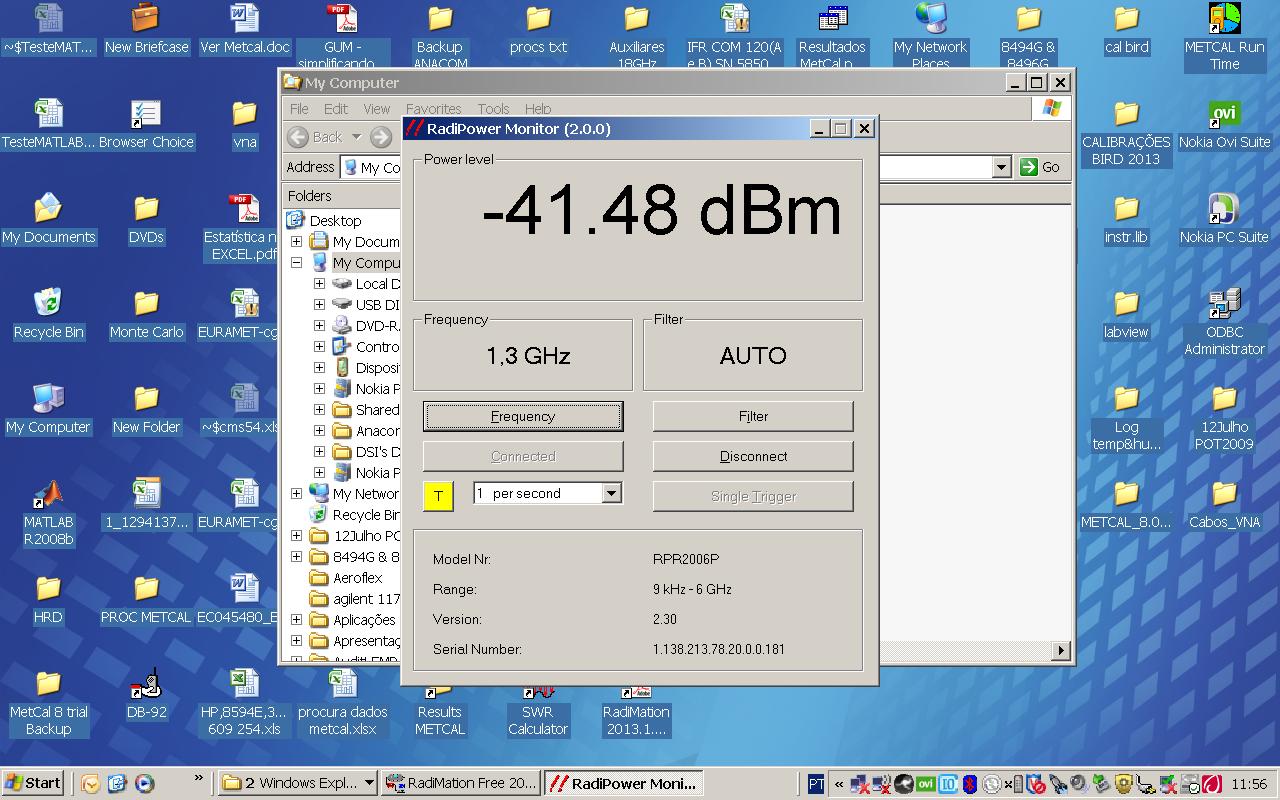Screen dimensions: 1280x800
Task: Open the 'per second' rate dropdown
Action: pos(611,493)
